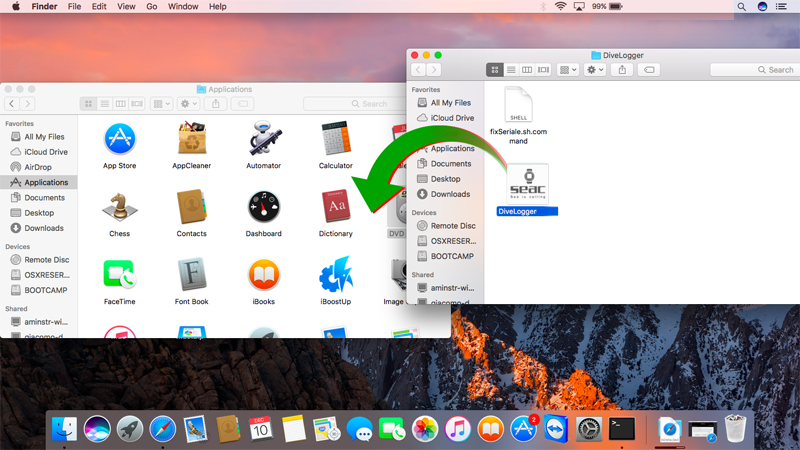Select the DiveLogger seac app icon

click(x=528, y=184)
